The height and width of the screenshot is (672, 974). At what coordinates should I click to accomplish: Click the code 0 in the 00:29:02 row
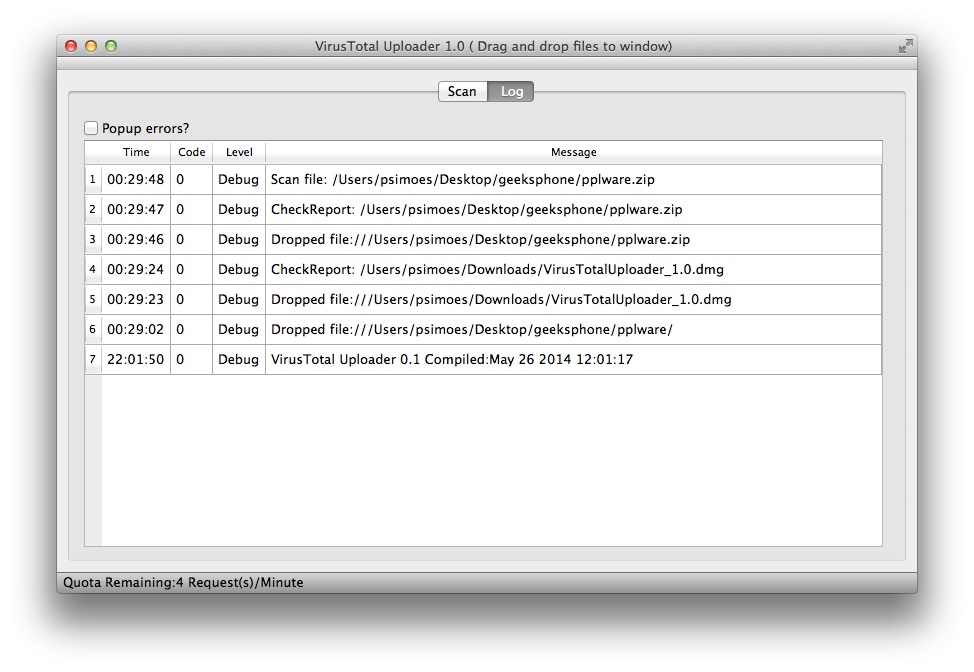click(191, 329)
